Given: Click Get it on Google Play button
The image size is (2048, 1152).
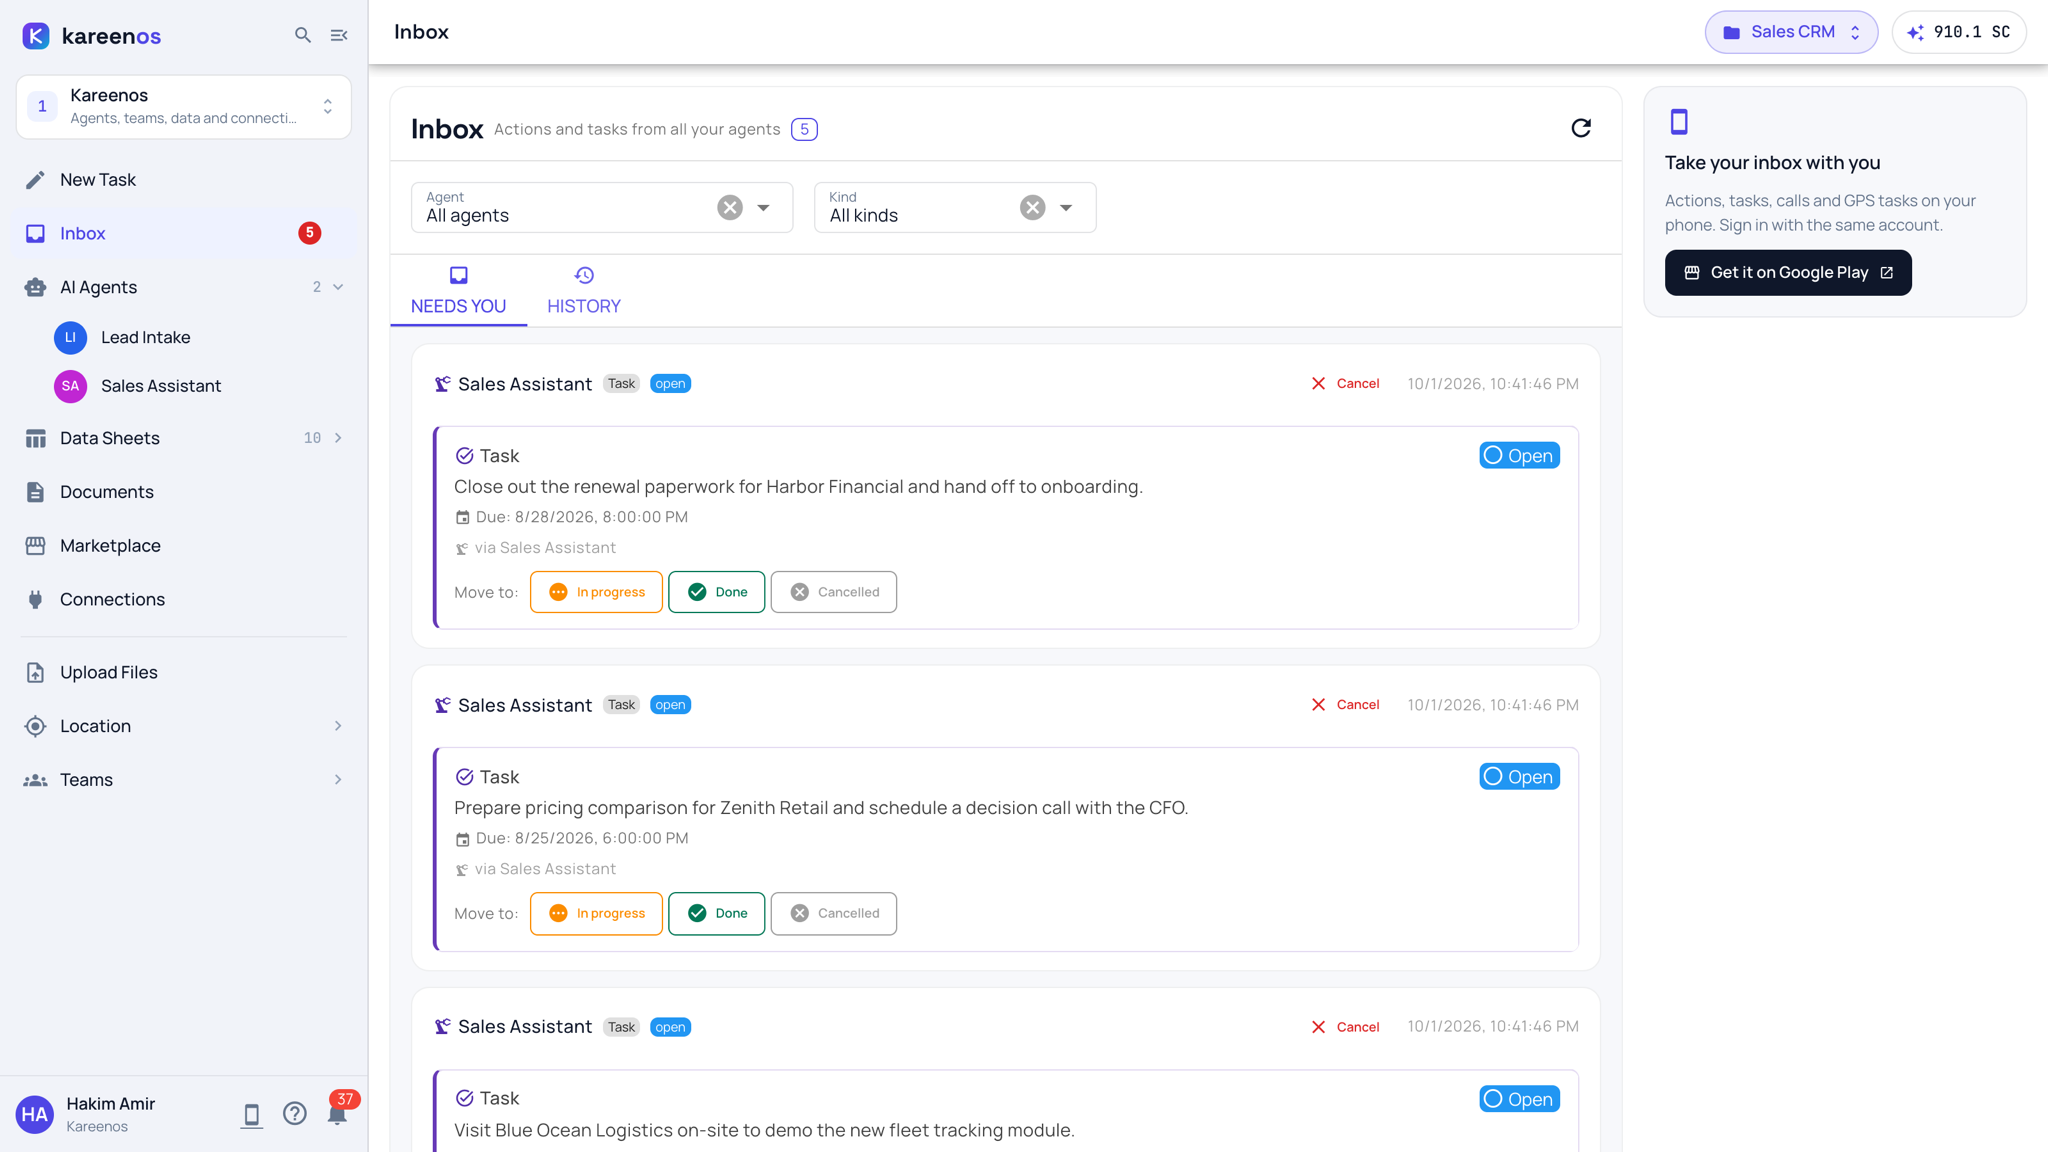Looking at the screenshot, I should [x=1788, y=273].
